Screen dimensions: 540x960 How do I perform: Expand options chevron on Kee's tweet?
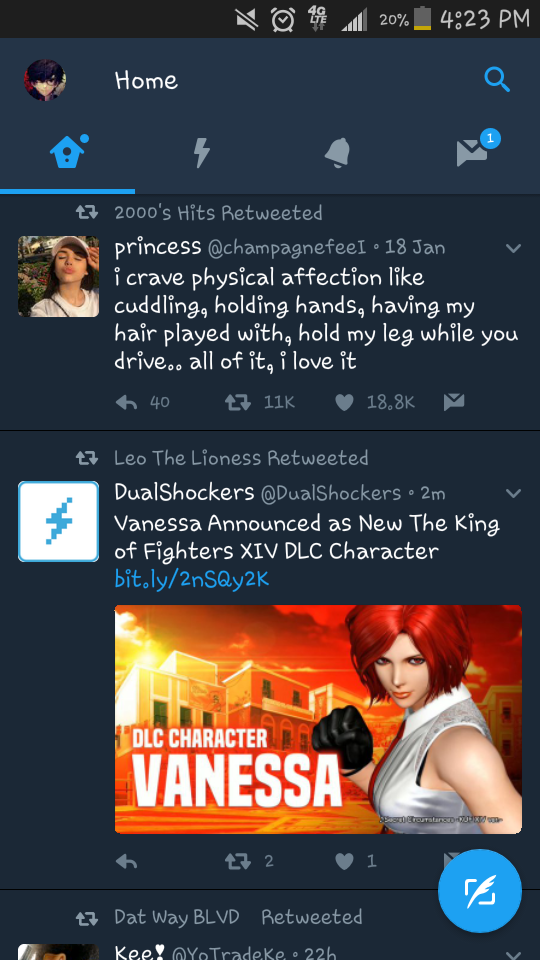pos(513,954)
